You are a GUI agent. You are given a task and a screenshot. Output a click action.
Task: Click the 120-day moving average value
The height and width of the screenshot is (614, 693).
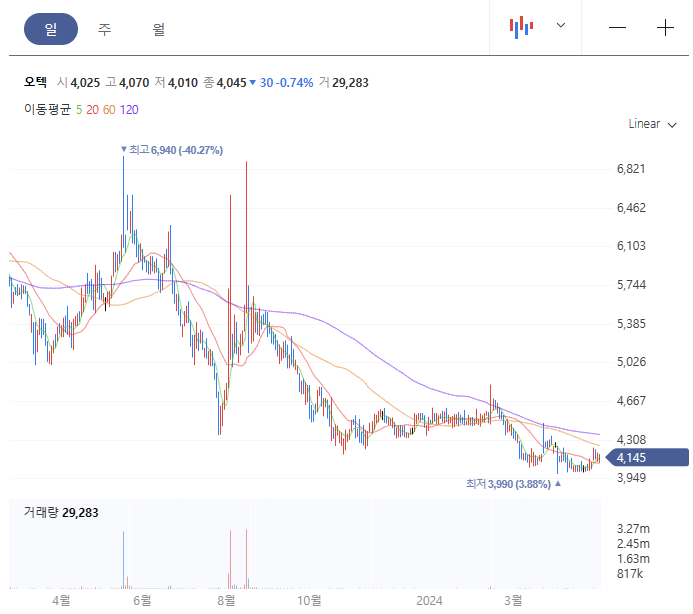[129, 110]
